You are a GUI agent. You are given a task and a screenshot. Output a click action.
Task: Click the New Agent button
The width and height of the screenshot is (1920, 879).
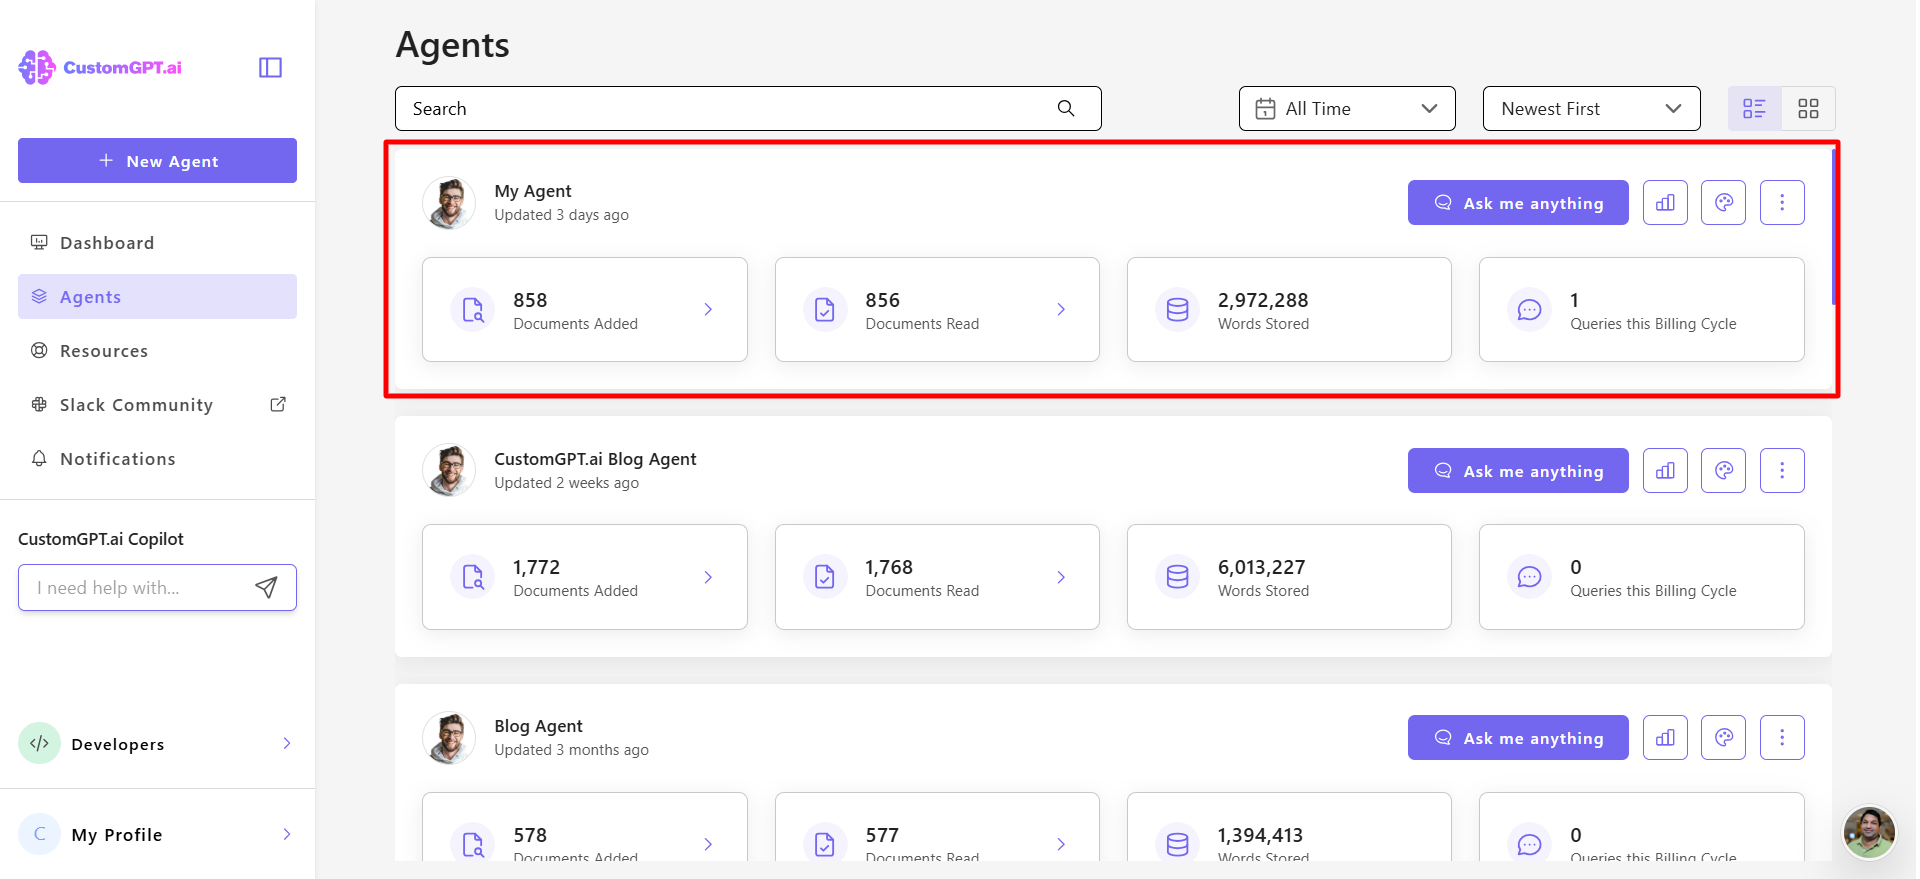[157, 160]
